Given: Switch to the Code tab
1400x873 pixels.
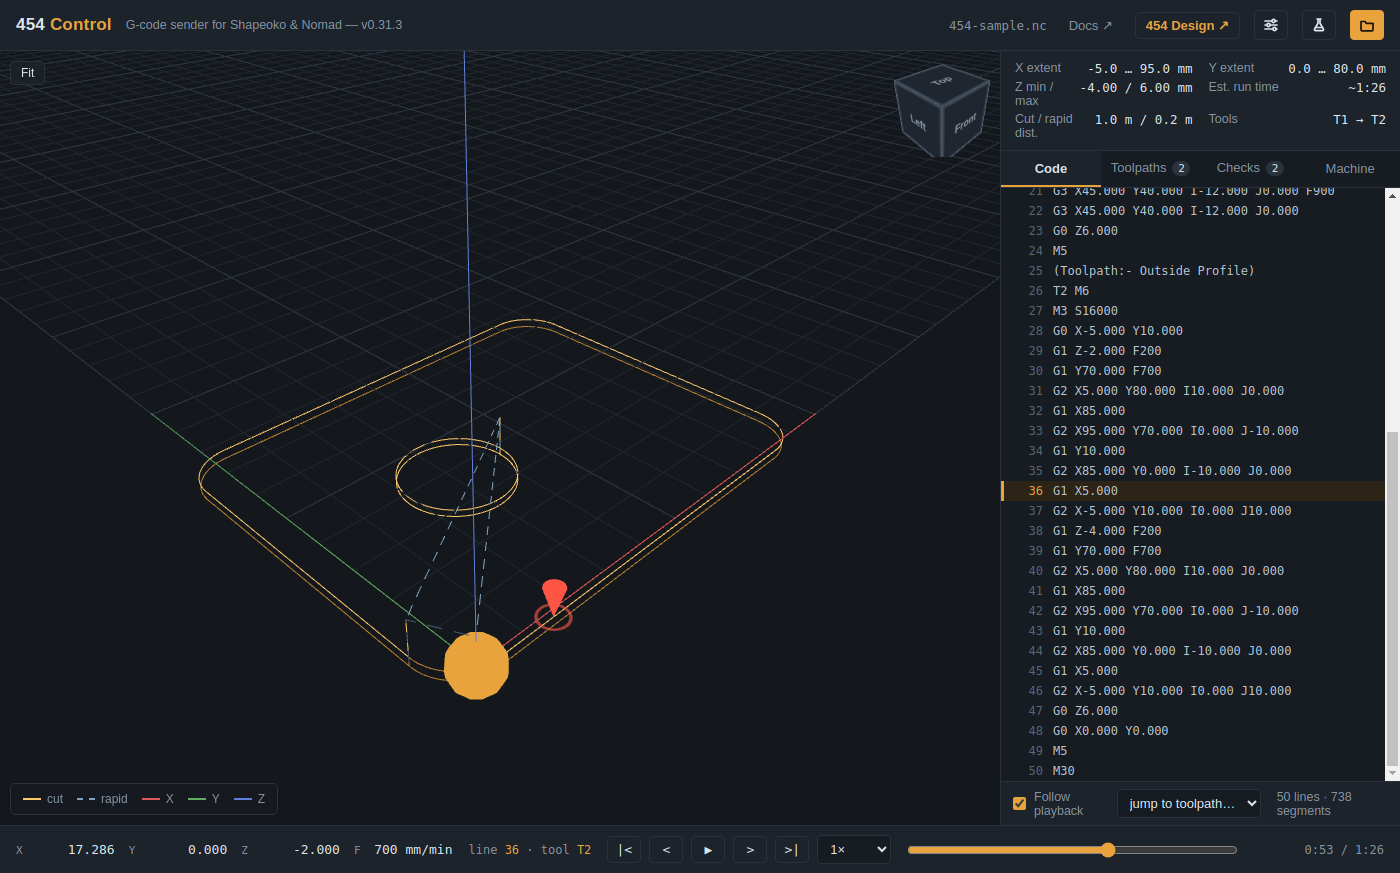Looking at the screenshot, I should [x=1051, y=169].
